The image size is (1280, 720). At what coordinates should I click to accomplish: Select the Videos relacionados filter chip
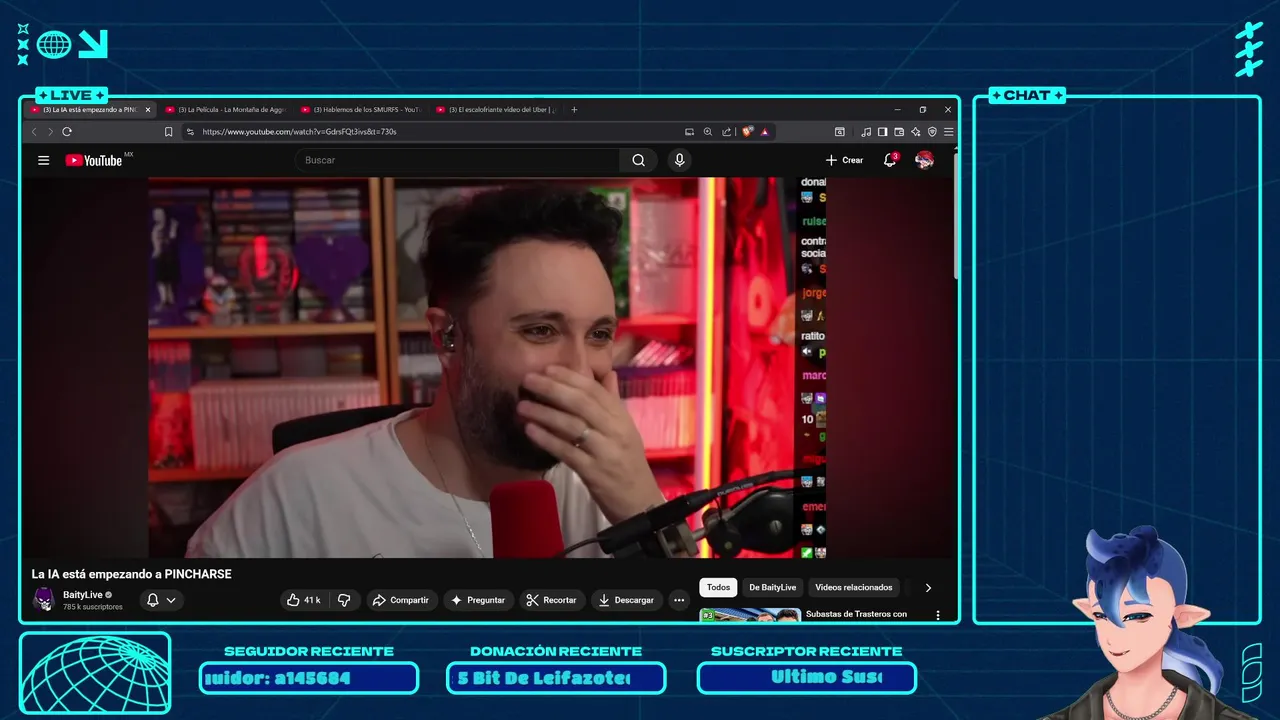853,588
